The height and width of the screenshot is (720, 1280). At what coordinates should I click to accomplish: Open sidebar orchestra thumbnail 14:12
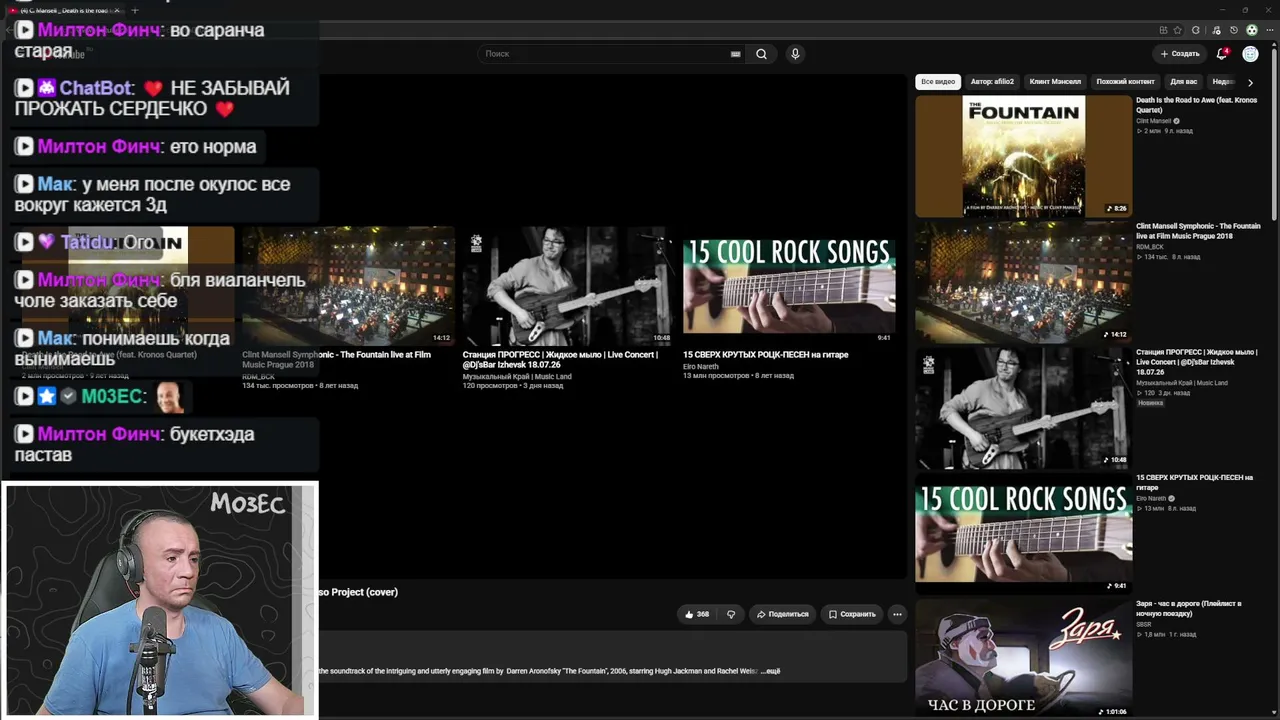(x=1023, y=282)
